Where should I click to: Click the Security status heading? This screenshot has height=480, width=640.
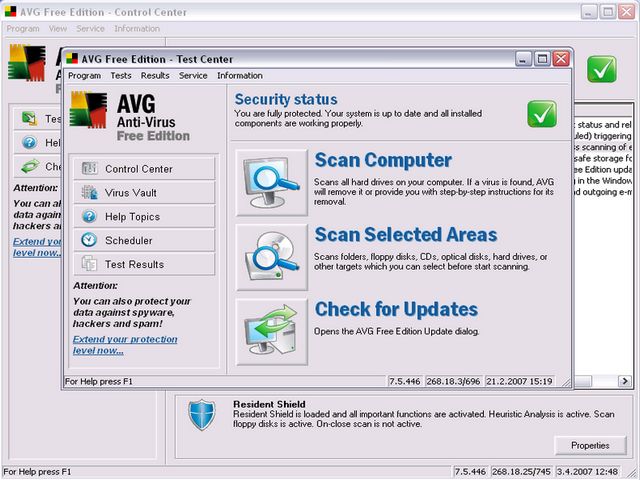(x=286, y=99)
